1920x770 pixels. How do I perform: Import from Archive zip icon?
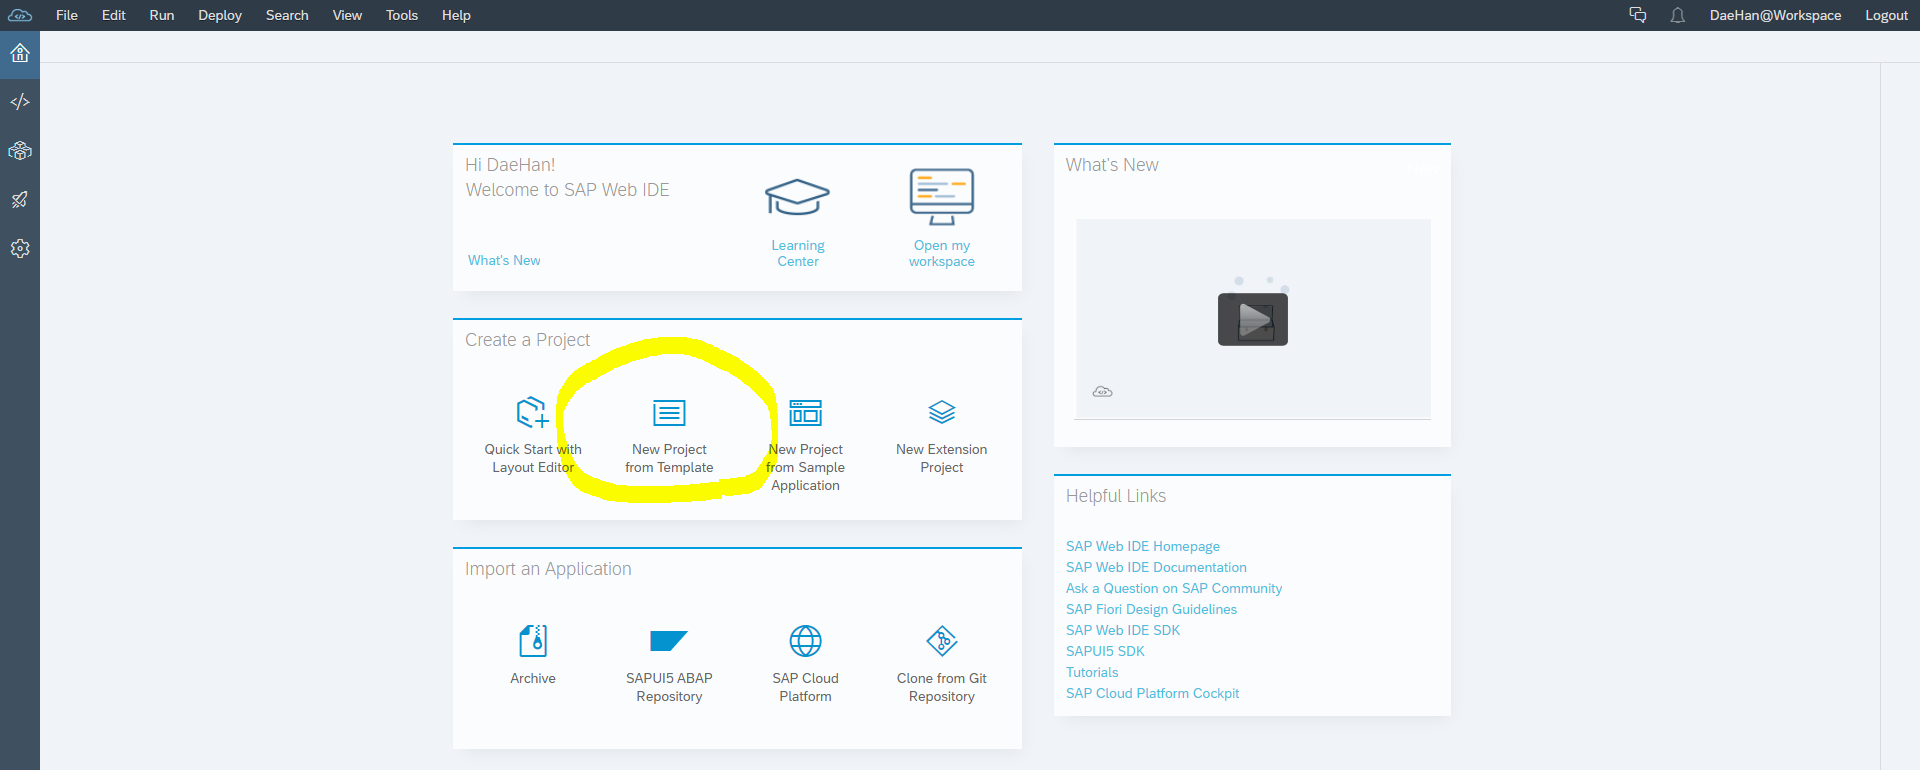(x=533, y=641)
